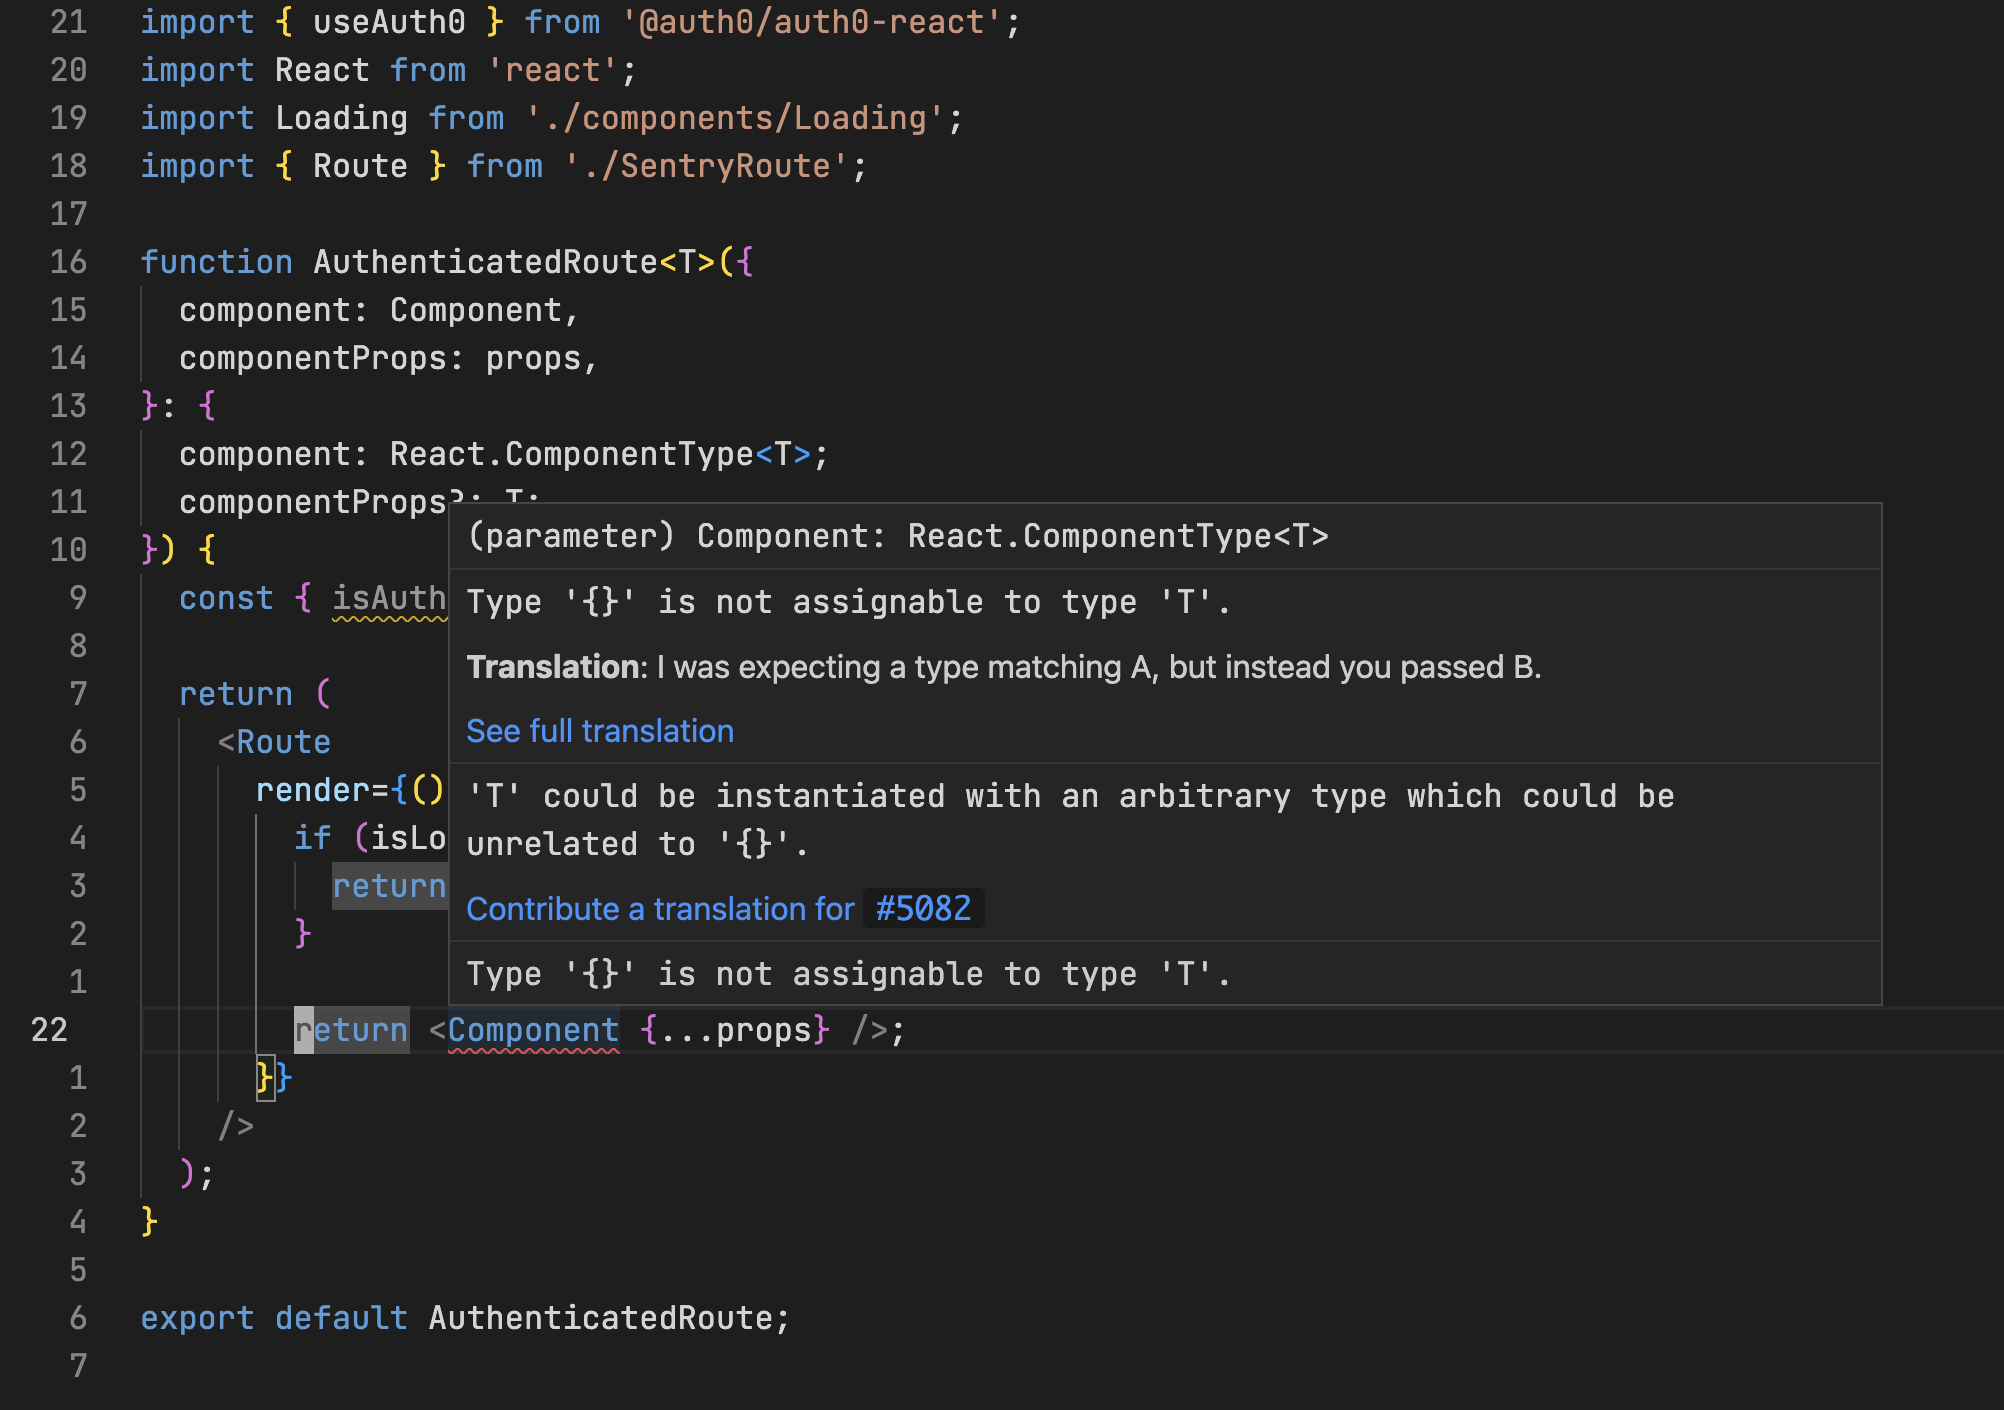Click the React.ComponentType<T> type annotation
2004x1410 pixels.
coord(600,454)
